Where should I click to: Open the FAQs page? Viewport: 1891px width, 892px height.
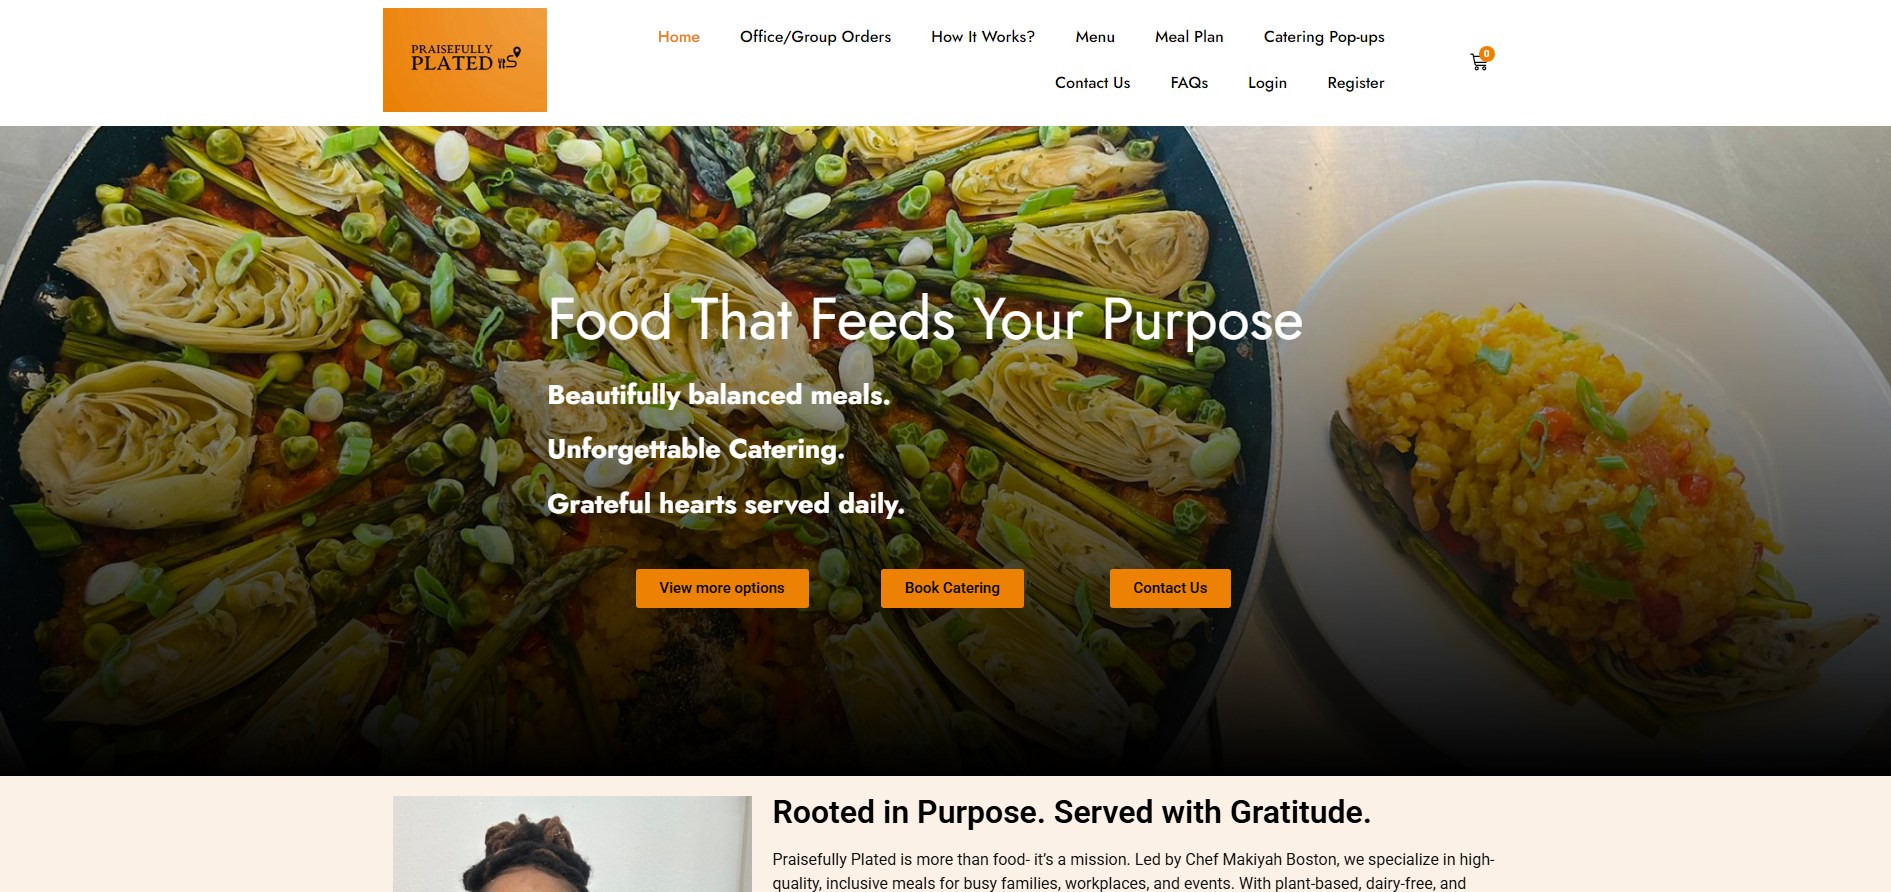tap(1189, 83)
